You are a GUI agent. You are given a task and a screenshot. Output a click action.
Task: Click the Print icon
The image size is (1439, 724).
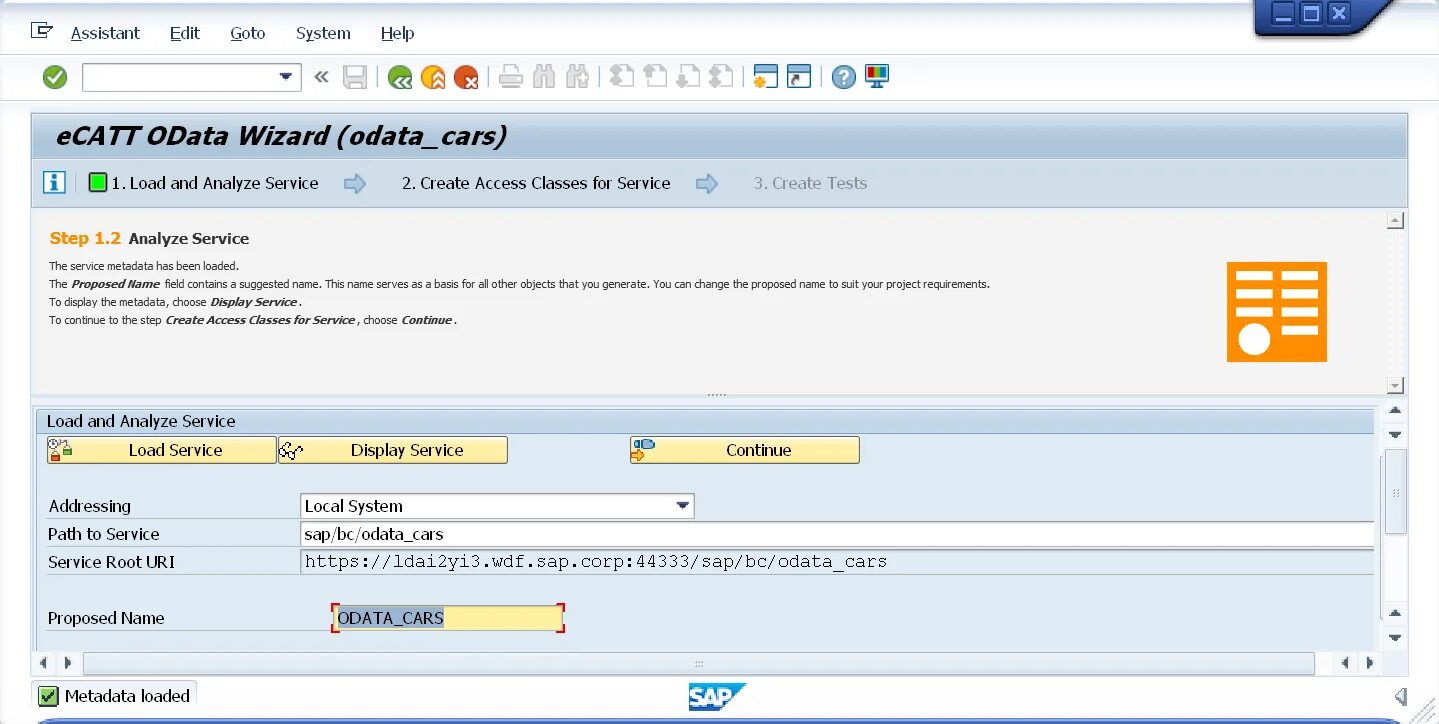(x=511, y=77)
